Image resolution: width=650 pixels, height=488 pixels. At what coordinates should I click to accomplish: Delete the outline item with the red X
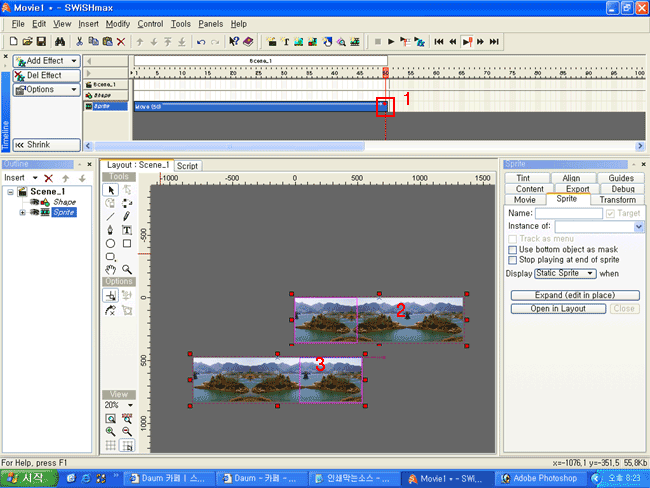[x=49, y=178]
